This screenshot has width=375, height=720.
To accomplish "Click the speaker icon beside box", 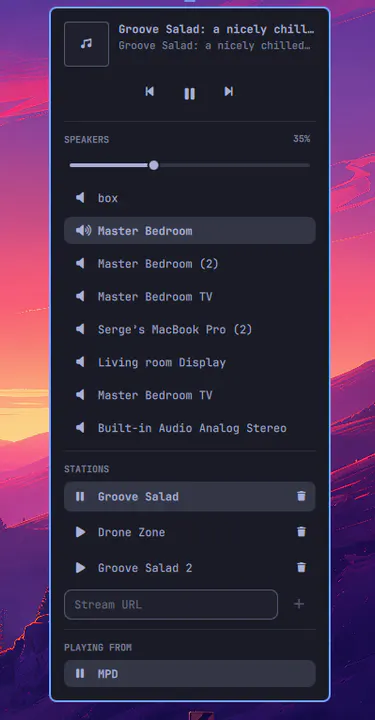I will point(80,198).
